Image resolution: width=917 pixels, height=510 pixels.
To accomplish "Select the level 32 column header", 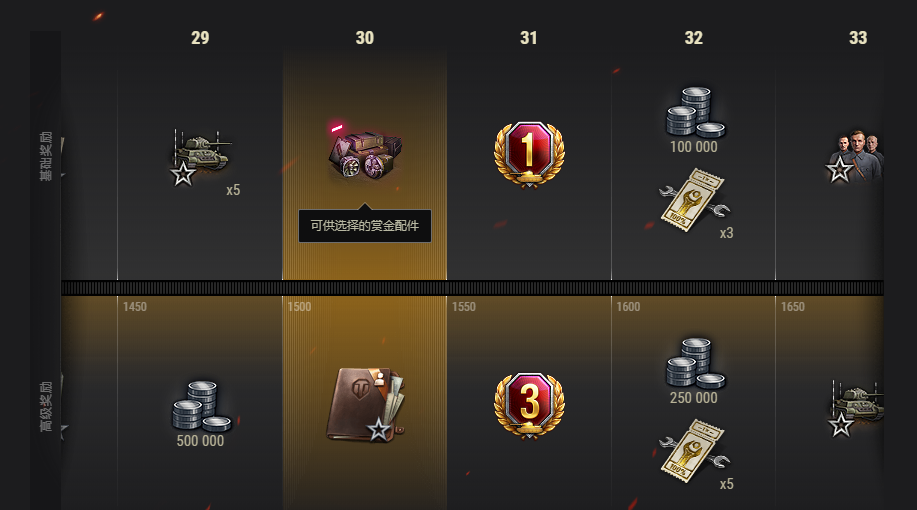I will coord(694,38).
